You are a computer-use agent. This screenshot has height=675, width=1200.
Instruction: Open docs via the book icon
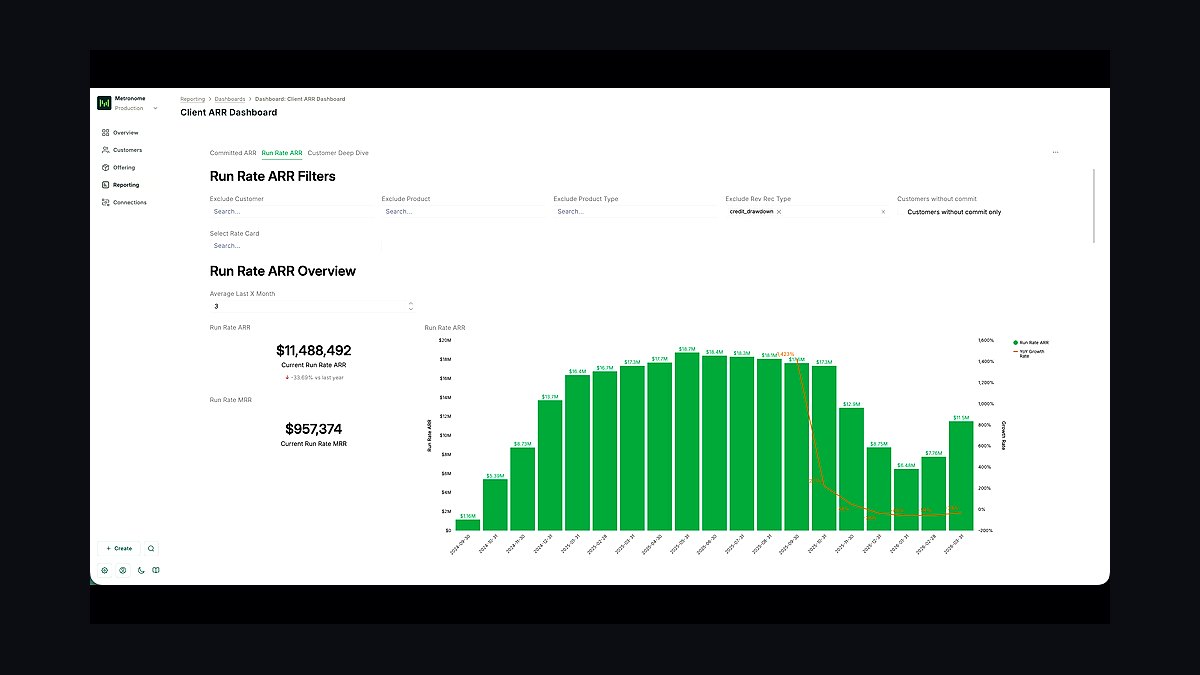pos(156,570)
